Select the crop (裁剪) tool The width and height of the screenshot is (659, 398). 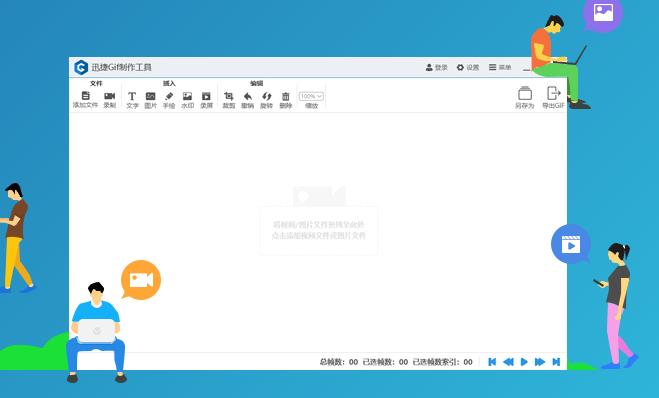click(x=229, y=96)
